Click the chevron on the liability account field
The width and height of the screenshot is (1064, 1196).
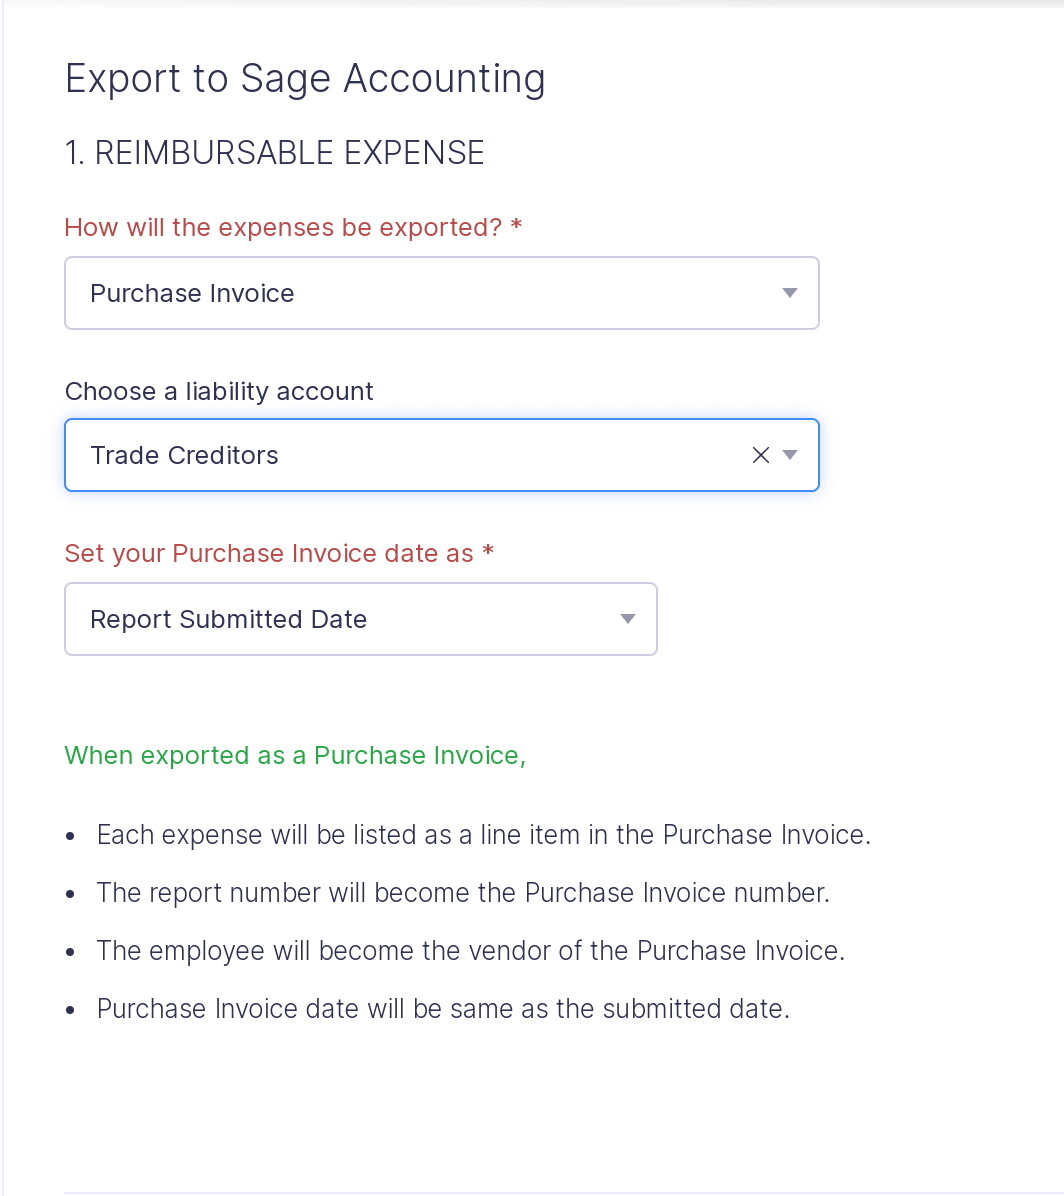790,454
